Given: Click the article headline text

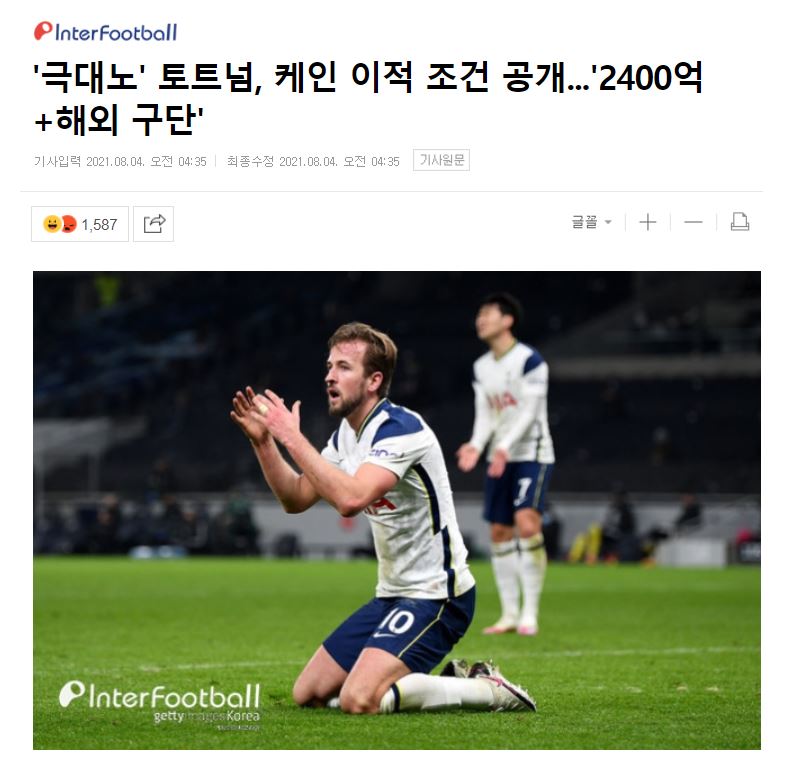Looking at the screenshot, I should (367, 98).
